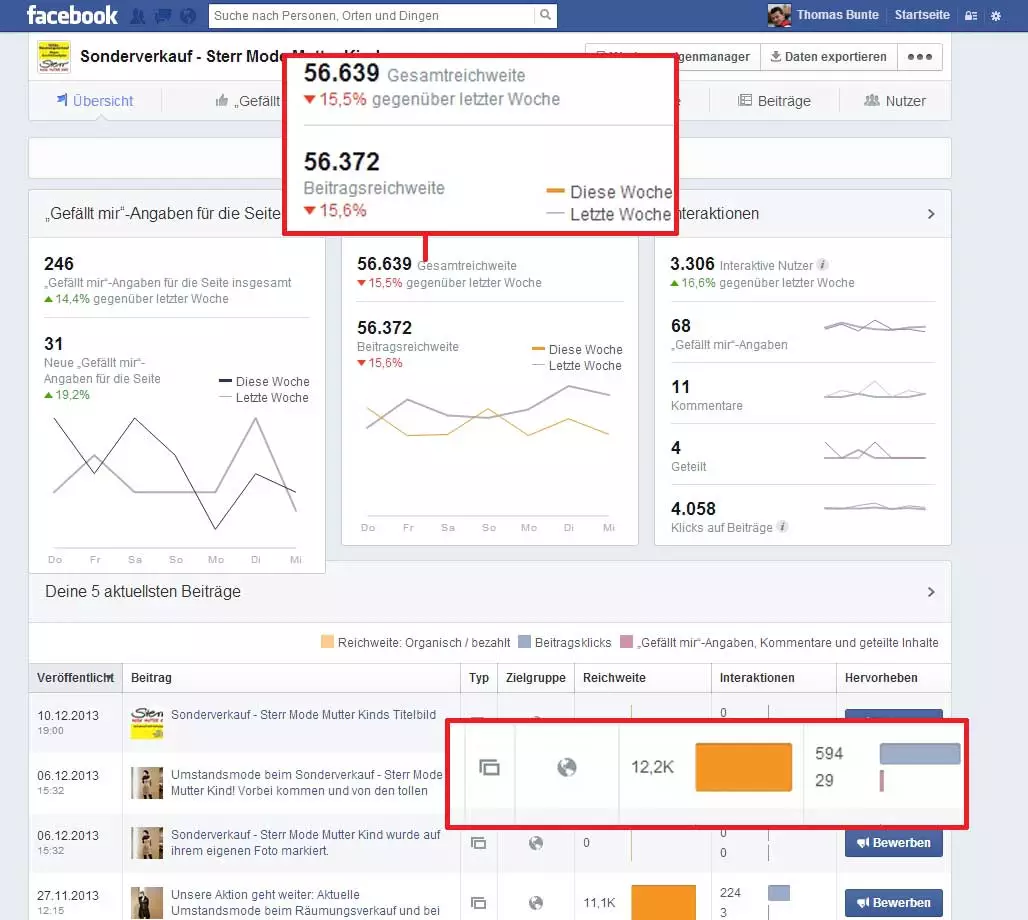Screen dimensions: 1028x920
Task: Click the Typ column header
Action: (479, 678)
